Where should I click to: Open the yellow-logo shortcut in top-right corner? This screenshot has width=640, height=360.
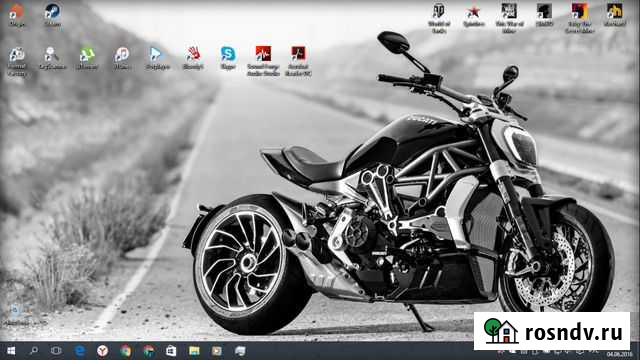pos(614,16)
